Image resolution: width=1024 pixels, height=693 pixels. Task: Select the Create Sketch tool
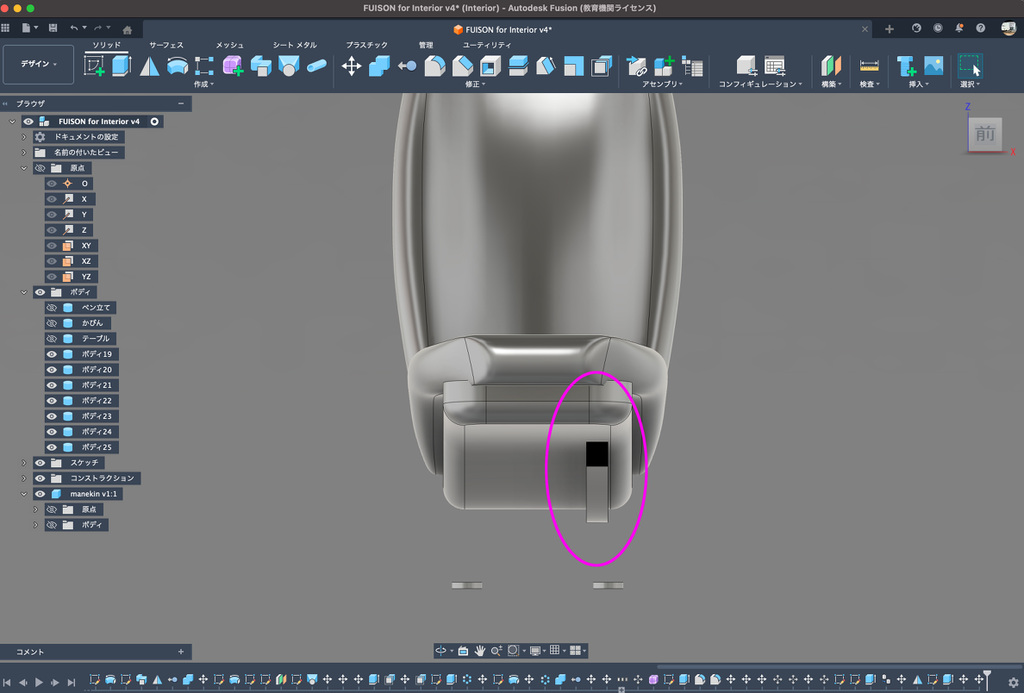click(x=94, y=66)
